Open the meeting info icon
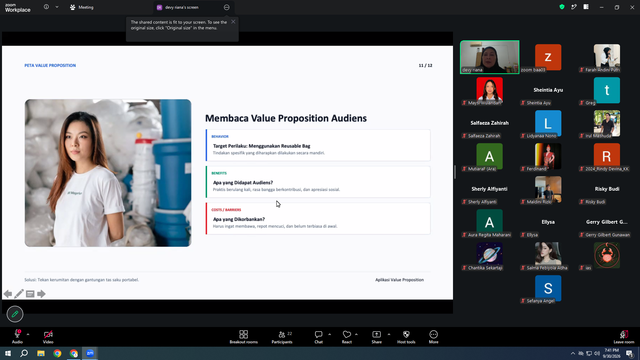The height and width of the screenshot is (360, 640). [46, 7]
